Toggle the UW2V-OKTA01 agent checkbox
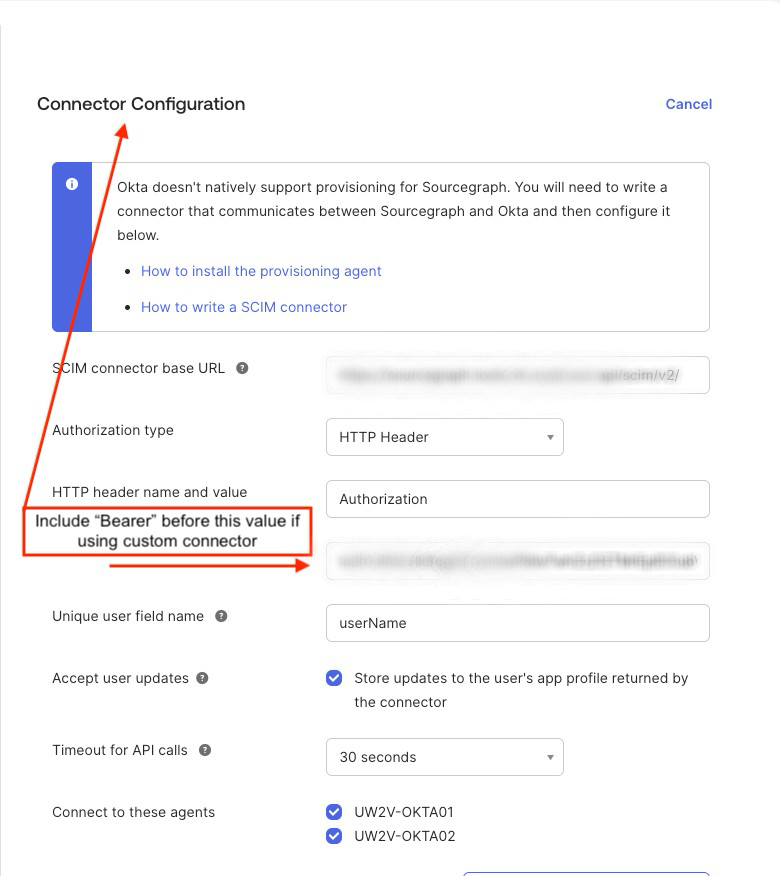This screenshot has height=876, width=780. (x=334, y=812)
